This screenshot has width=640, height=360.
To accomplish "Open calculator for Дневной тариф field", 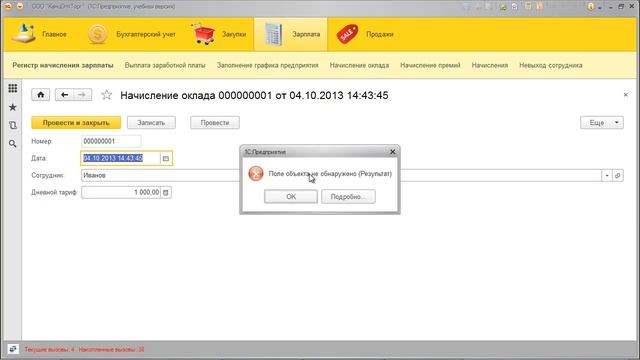I will point(166,192).
